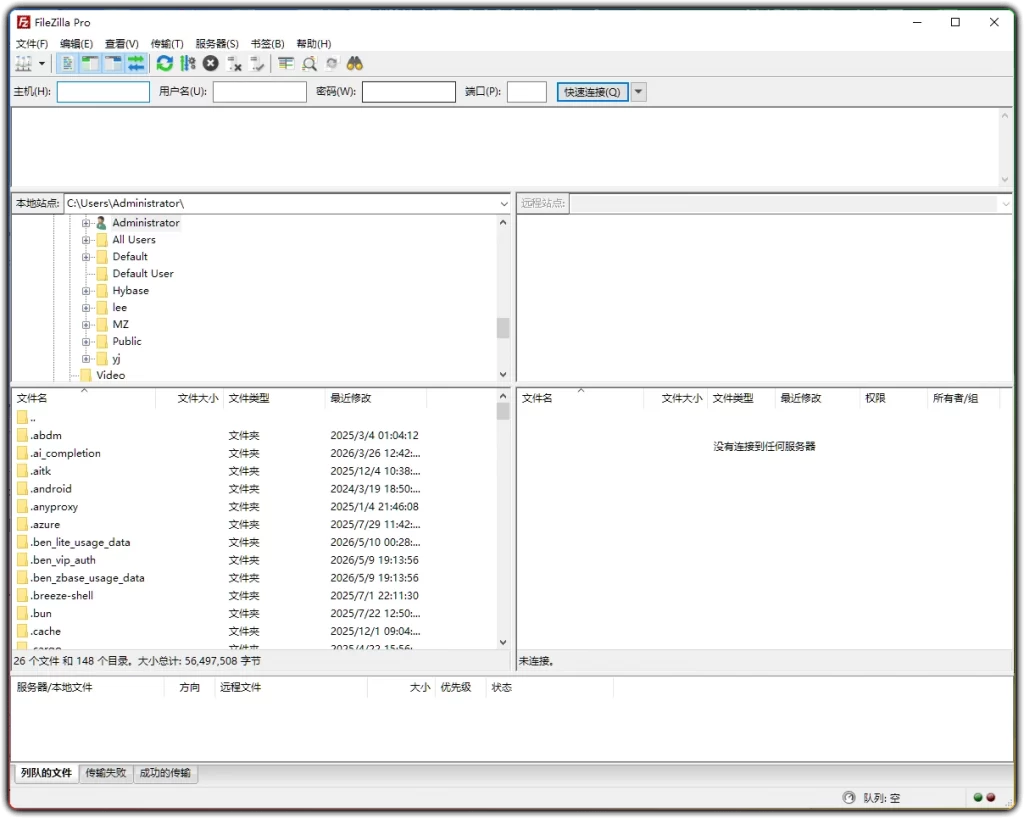Select the .cache folder
Viewport: 1024px width, 818px height.
45,631
